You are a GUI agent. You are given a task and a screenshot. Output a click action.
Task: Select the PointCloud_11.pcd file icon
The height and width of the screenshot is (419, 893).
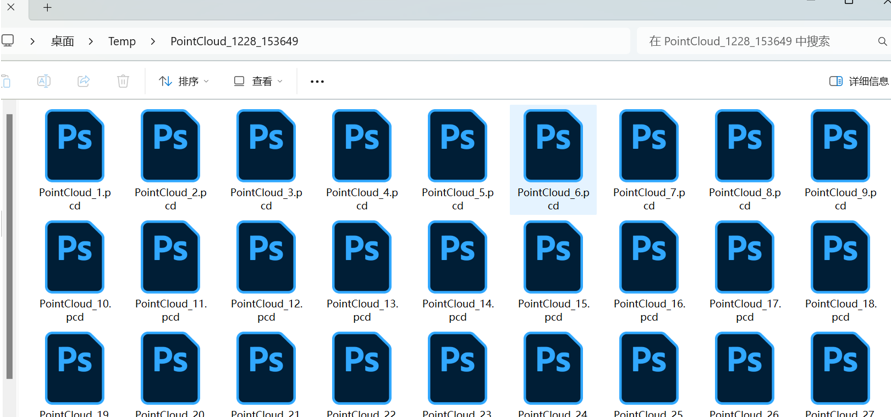[x=170, y=257]
